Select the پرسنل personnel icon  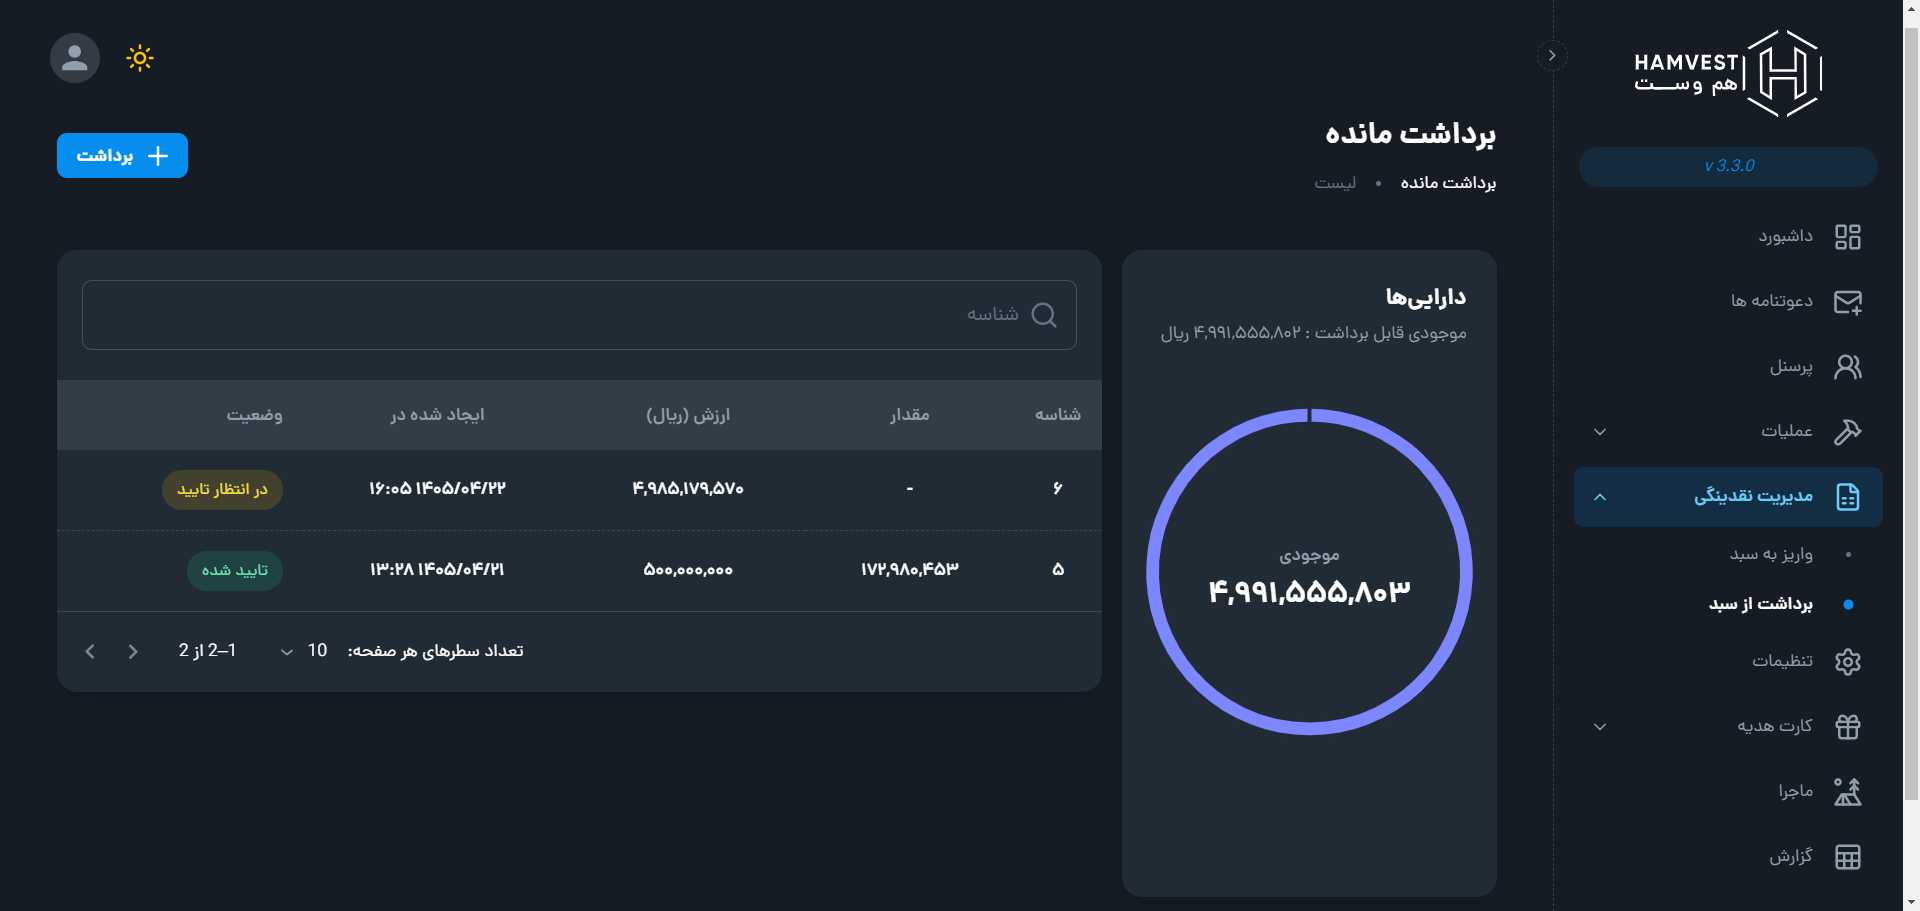click(1847, 367)
